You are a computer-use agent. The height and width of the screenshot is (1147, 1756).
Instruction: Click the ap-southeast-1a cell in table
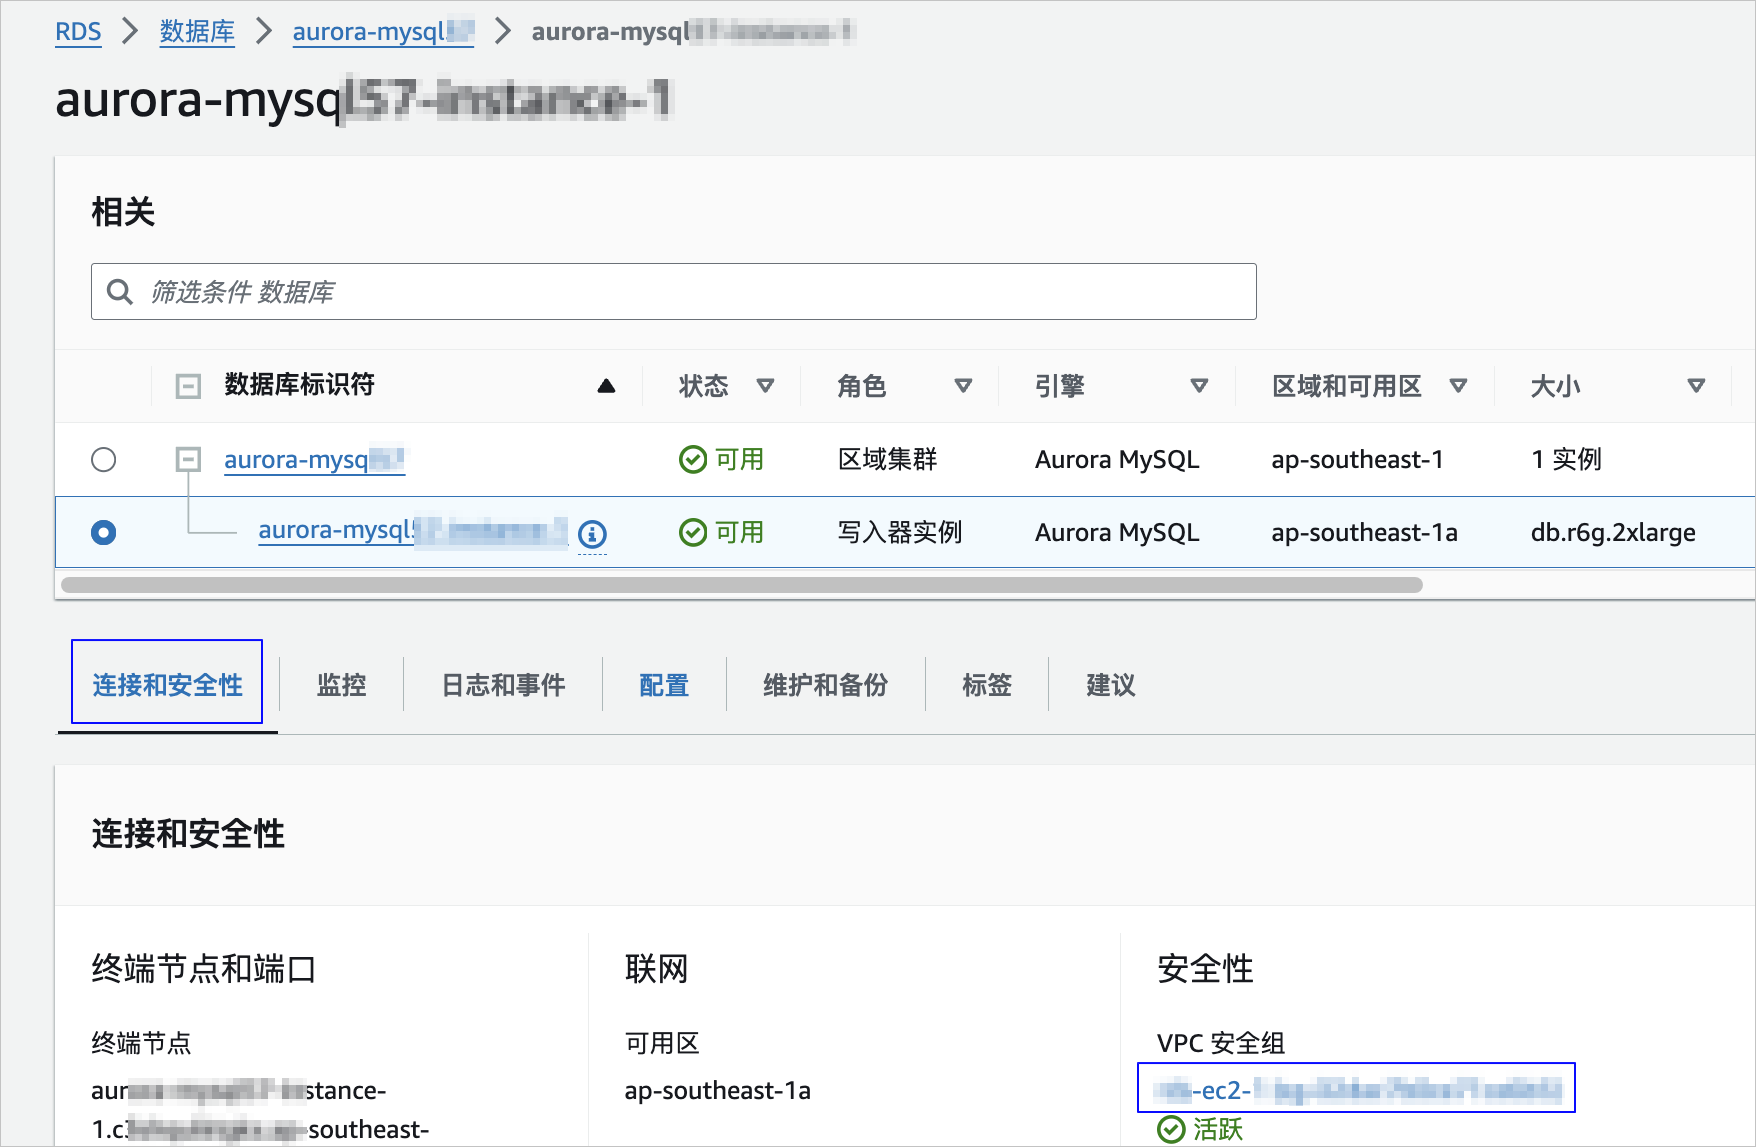point(1364,533)
